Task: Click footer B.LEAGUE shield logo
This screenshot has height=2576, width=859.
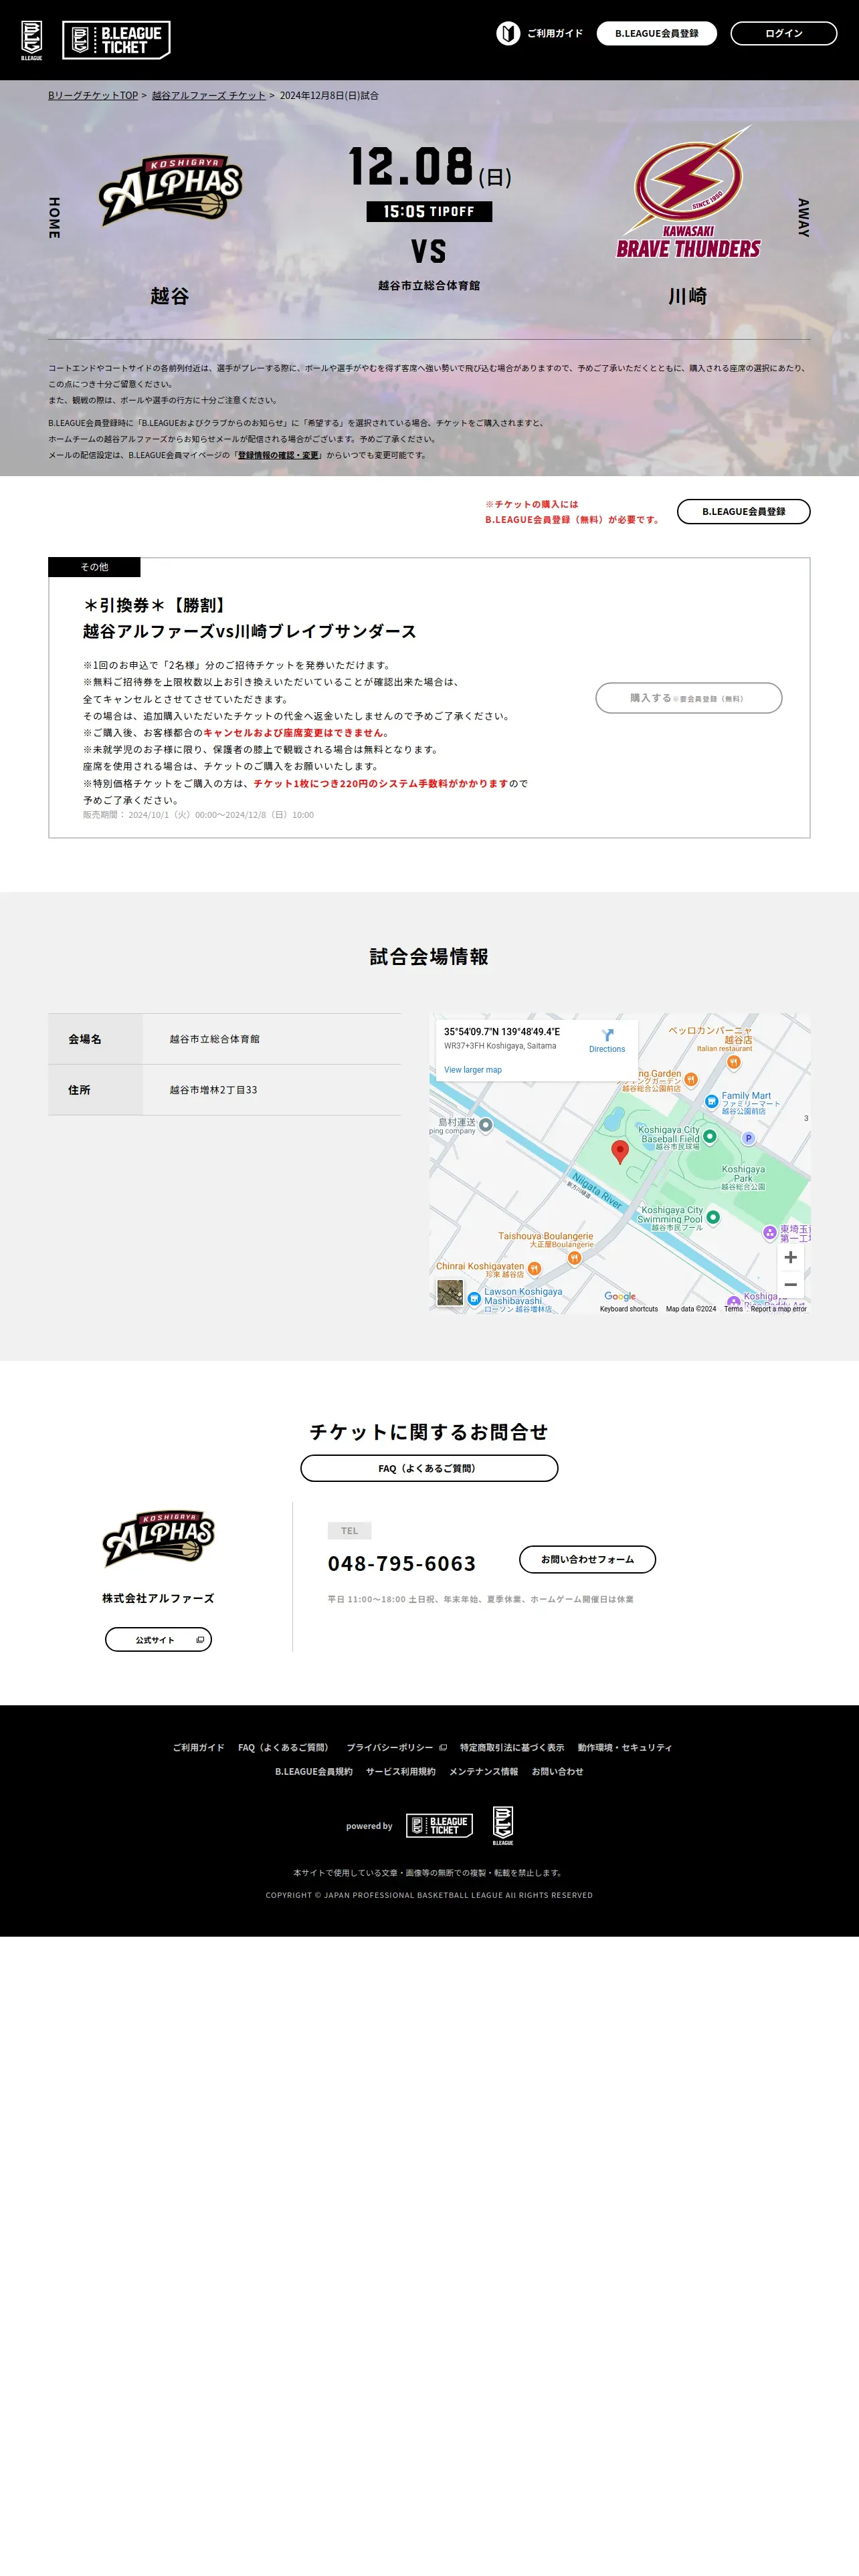Action: coord(503,1826)
